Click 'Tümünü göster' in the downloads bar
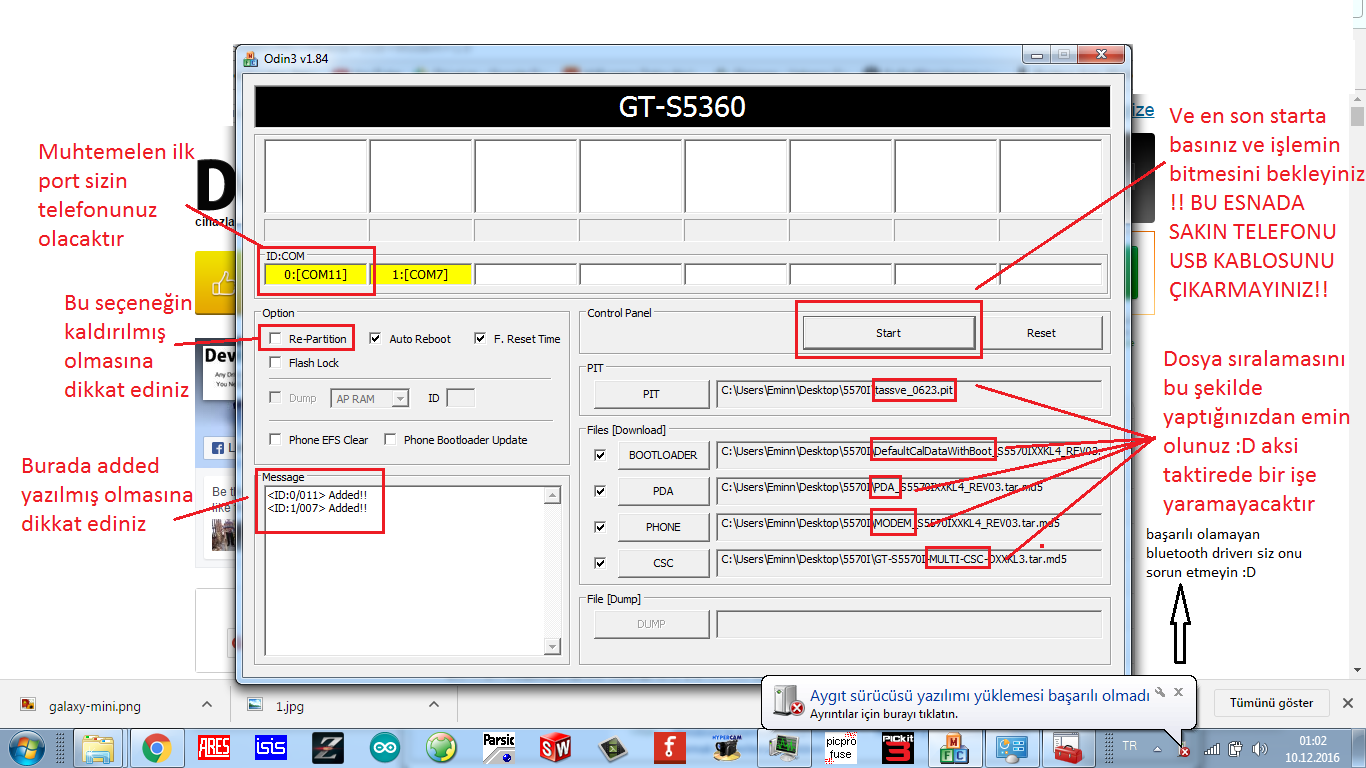 1271,703
